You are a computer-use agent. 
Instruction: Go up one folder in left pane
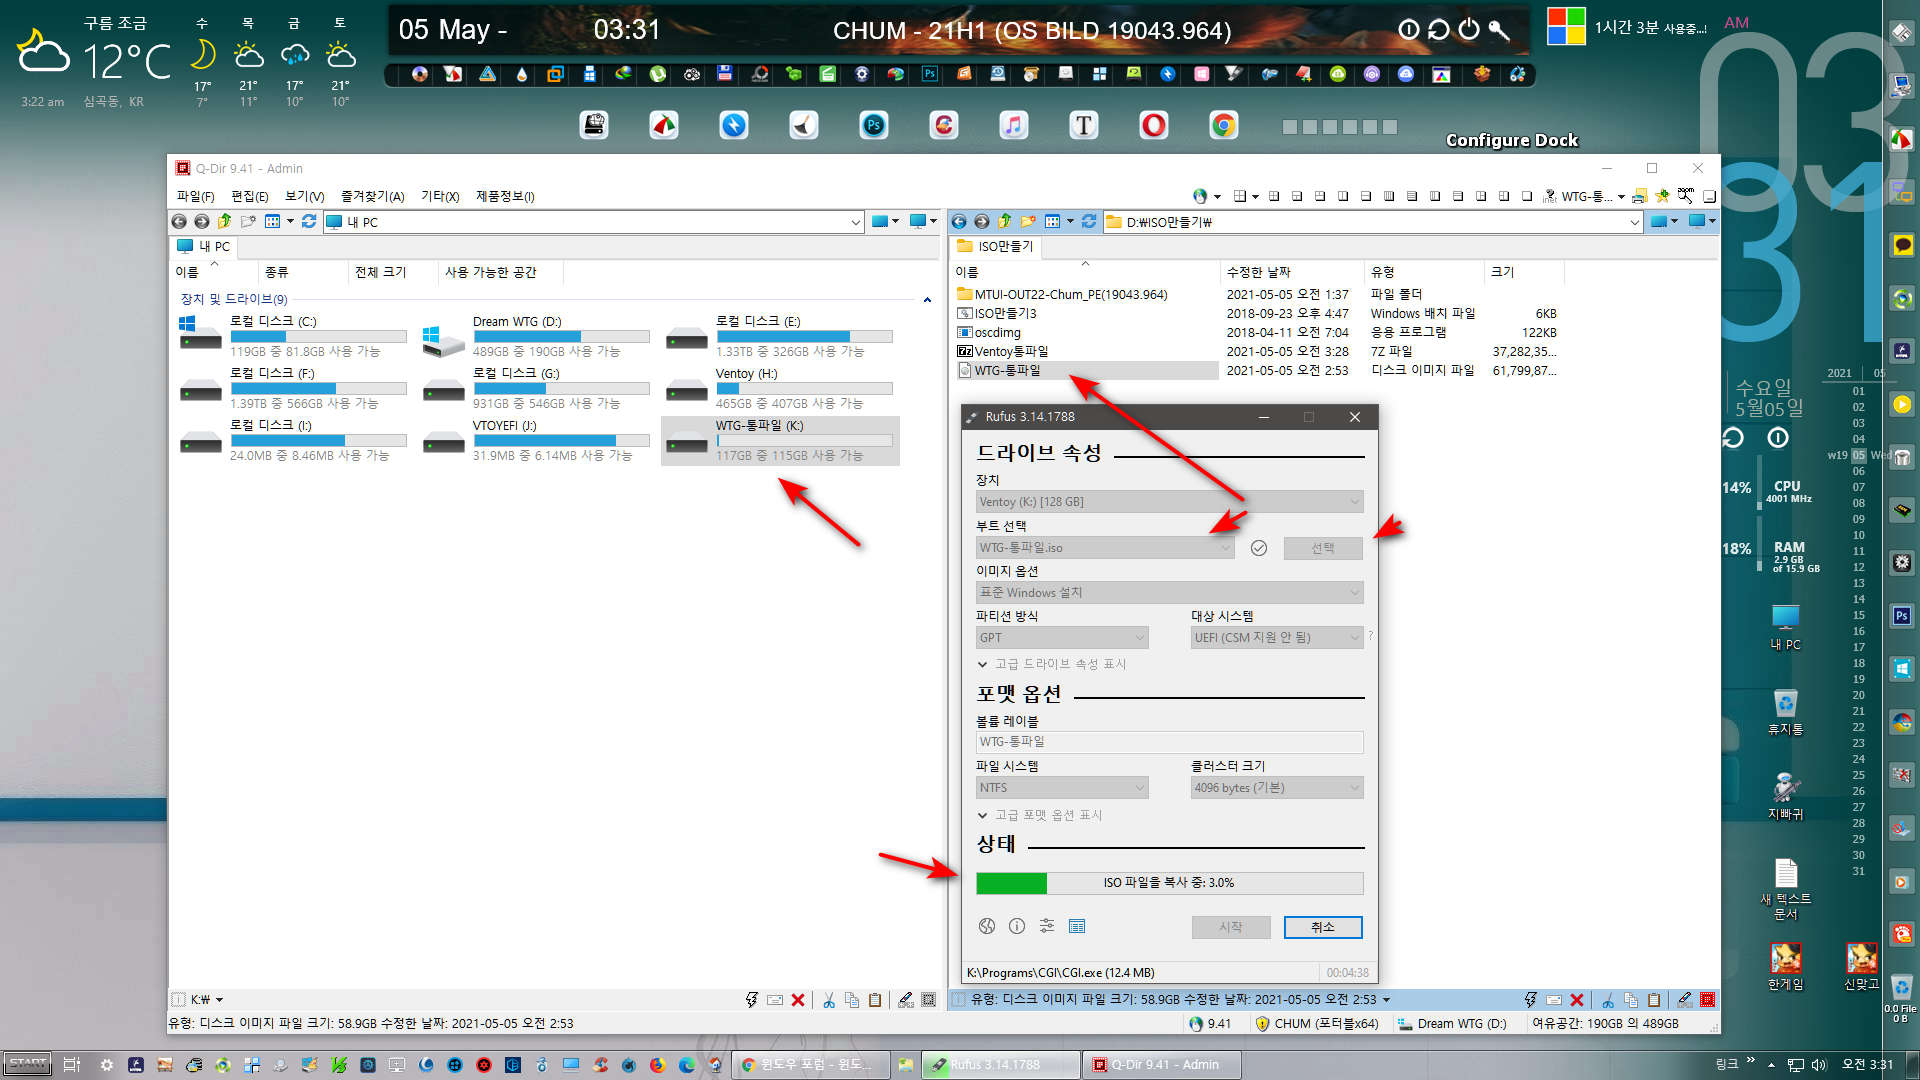click(224, 221)
